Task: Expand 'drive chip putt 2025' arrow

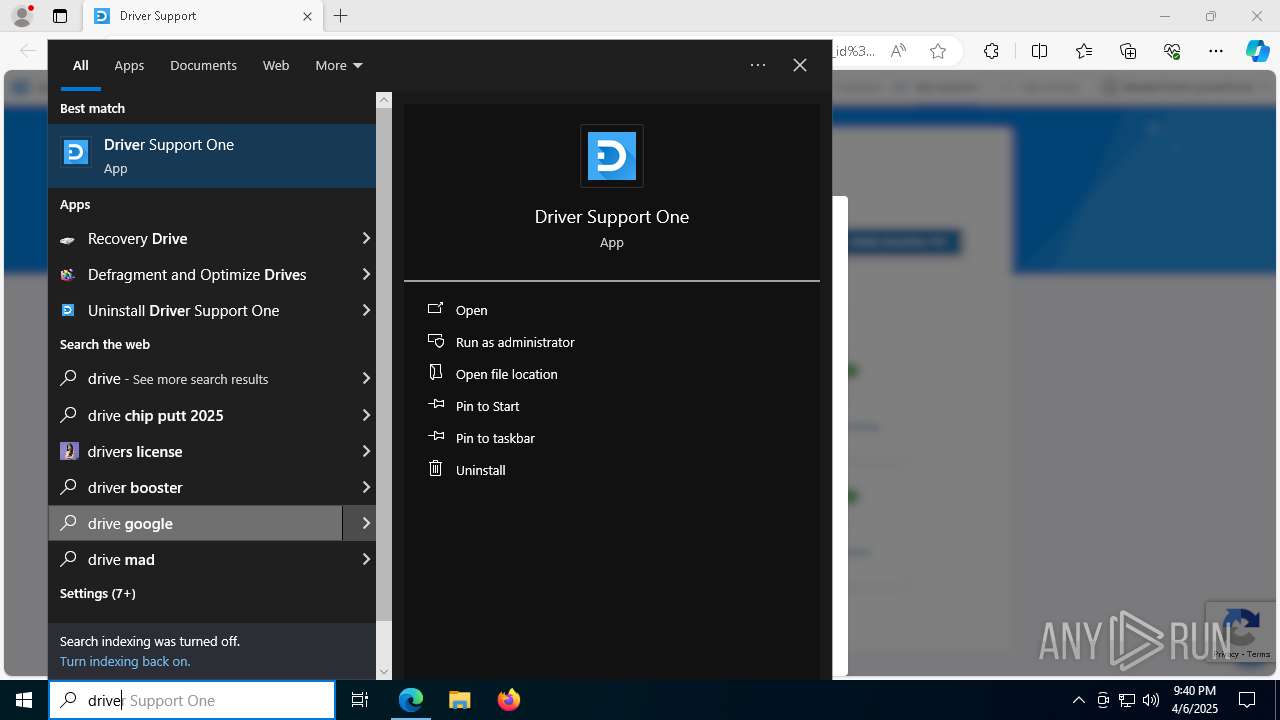Action: 365,415
